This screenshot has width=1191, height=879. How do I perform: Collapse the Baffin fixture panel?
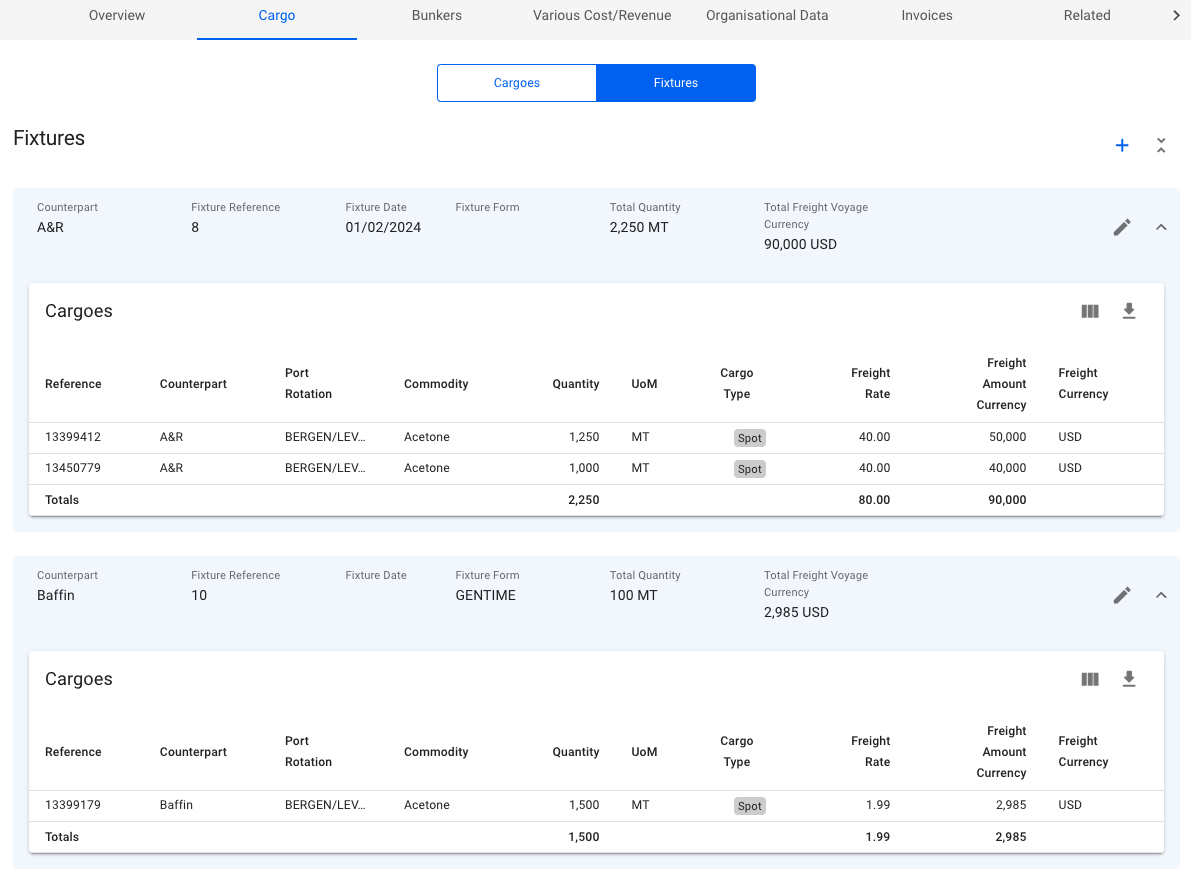pyautogui.click(x=1161, y=596)
